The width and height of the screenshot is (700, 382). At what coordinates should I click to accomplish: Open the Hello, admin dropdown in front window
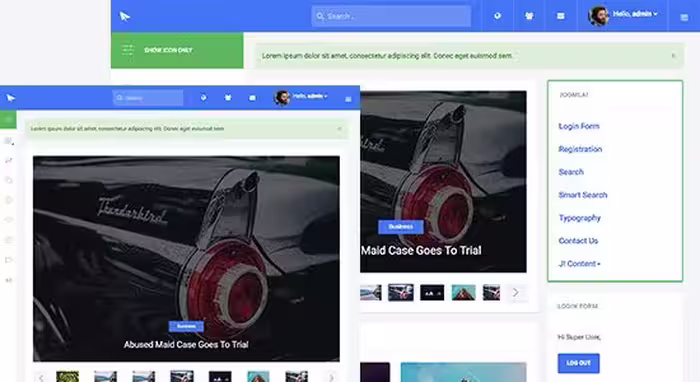click(310, 96)
